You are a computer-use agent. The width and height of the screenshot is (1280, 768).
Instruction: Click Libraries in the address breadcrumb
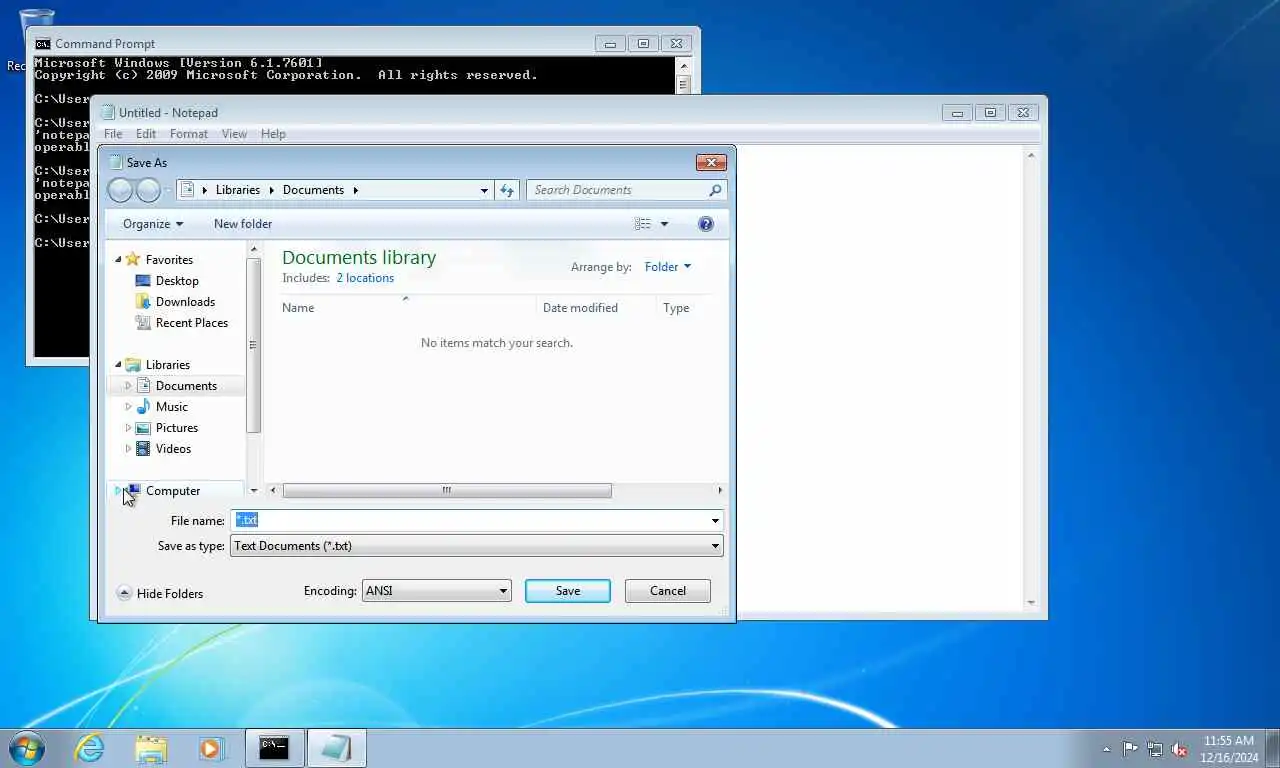(238, 190)
